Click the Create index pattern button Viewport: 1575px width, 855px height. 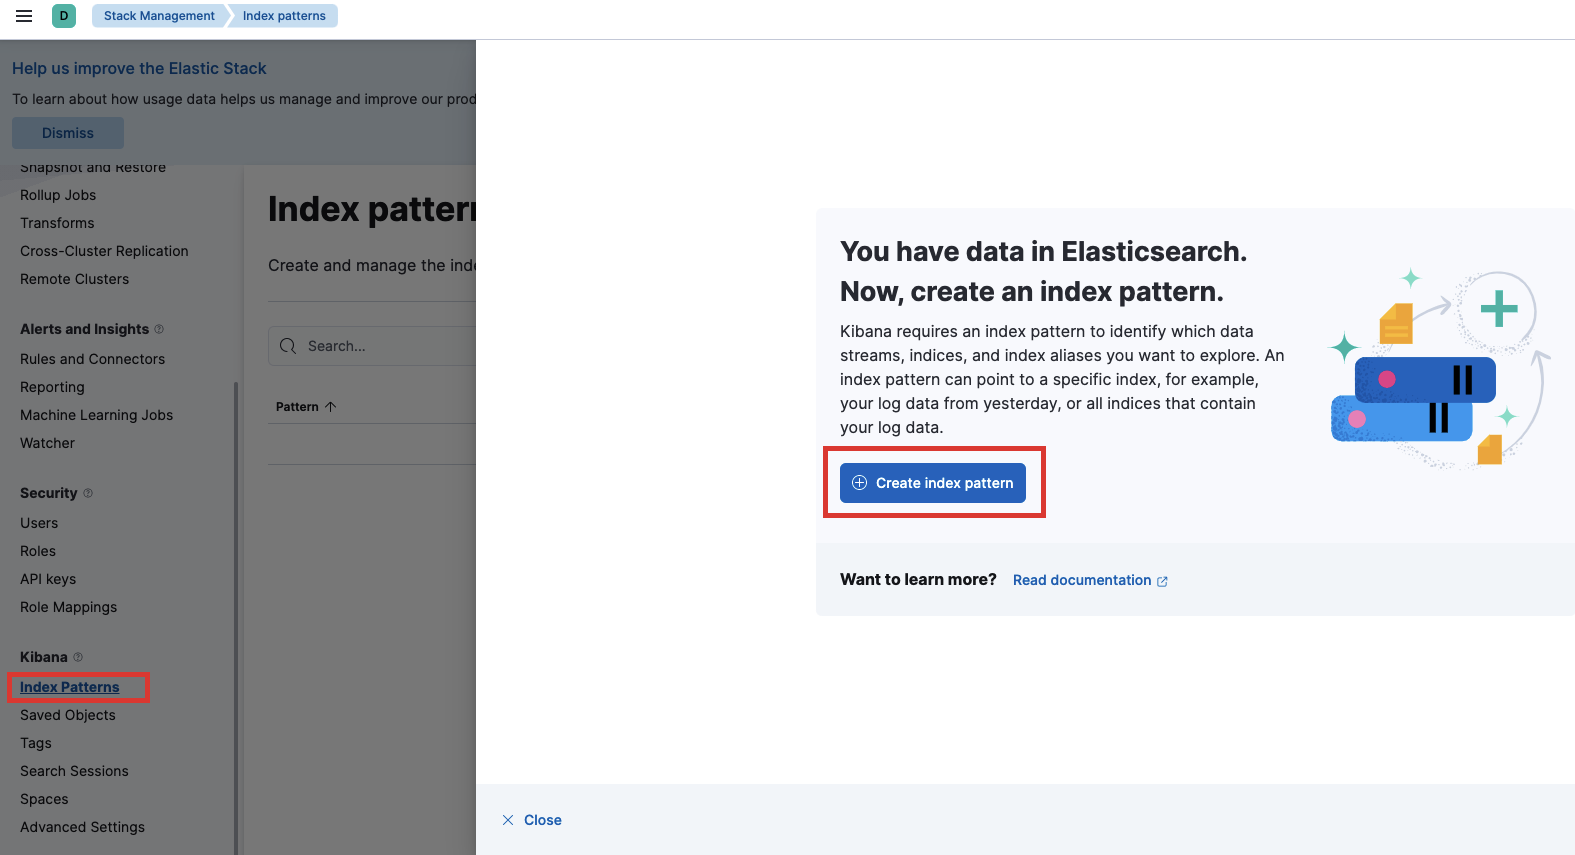click(933, 483)
